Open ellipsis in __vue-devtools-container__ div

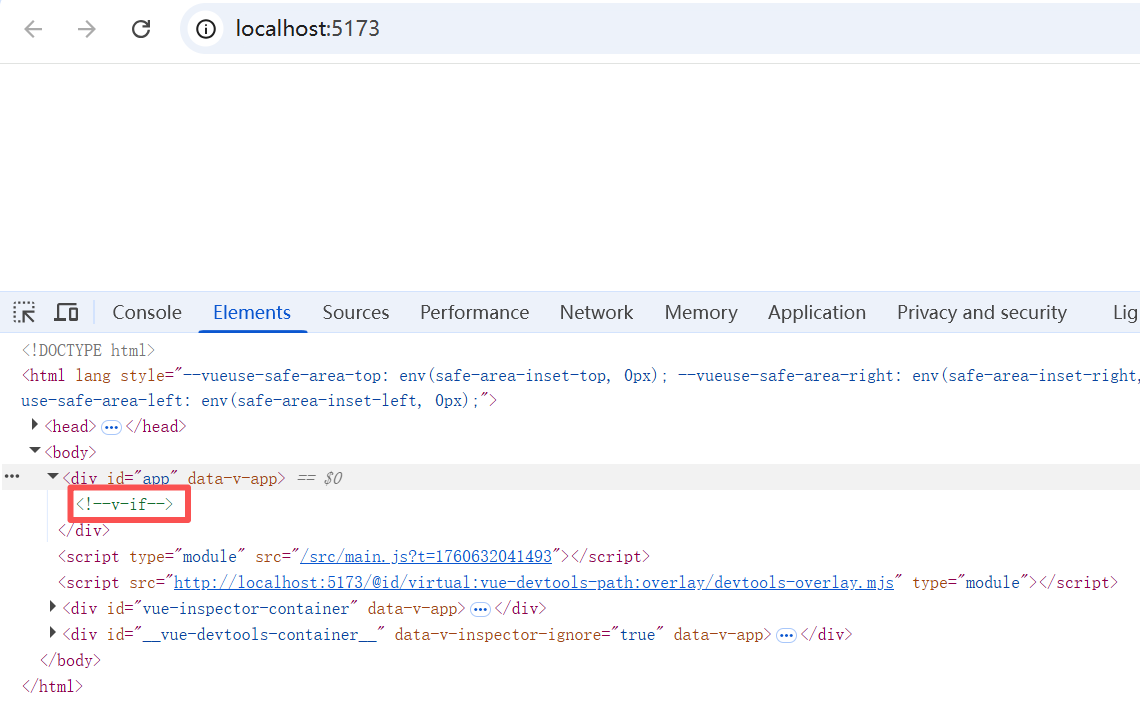[786, 635]
